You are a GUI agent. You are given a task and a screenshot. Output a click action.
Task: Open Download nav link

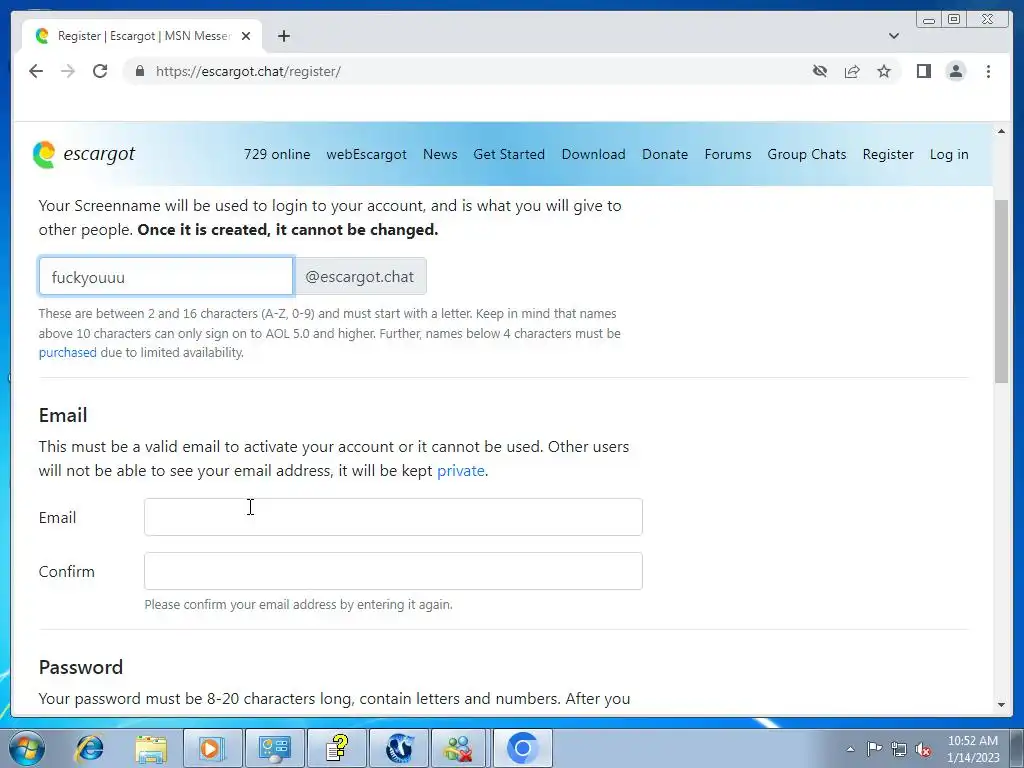(594, 155)
